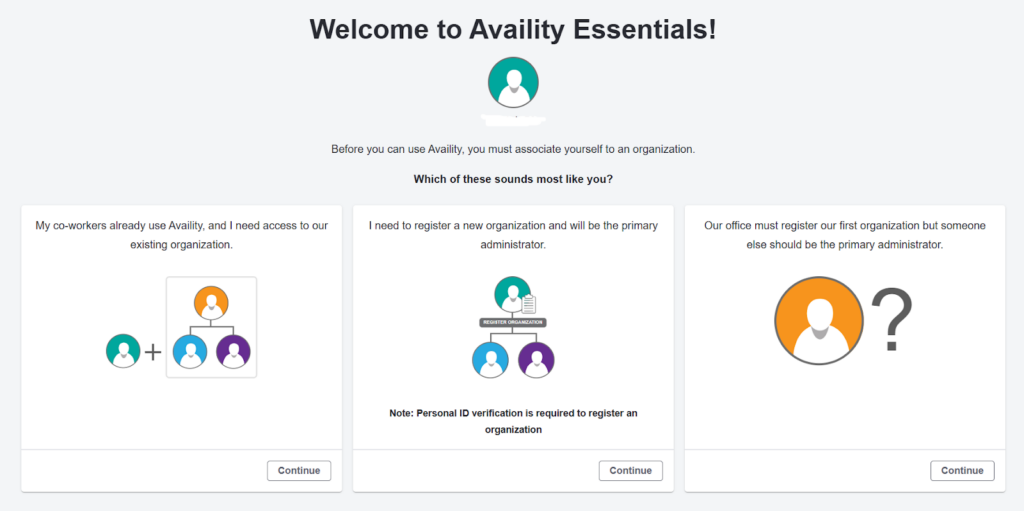Click the Register Organization label in the diagram

tap(513, 323)
